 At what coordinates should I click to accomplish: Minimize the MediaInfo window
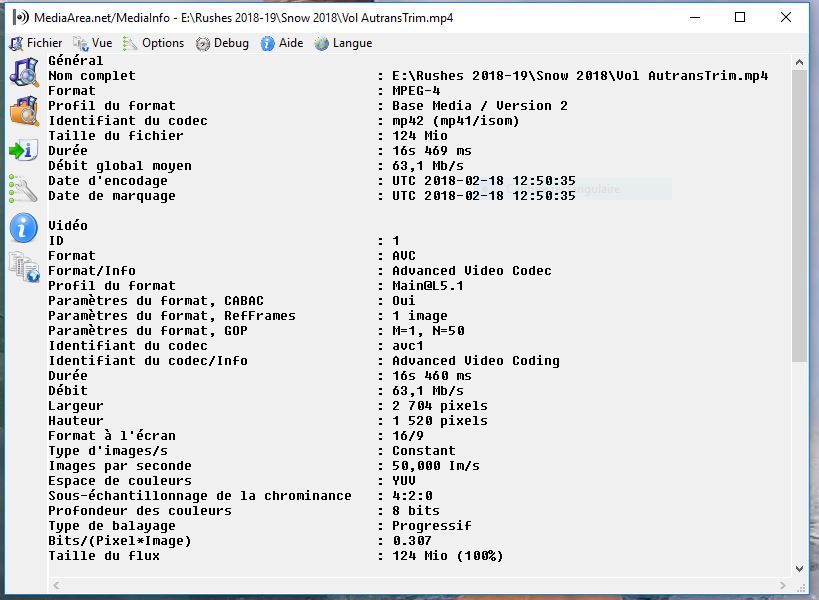(x=695, y=17)
